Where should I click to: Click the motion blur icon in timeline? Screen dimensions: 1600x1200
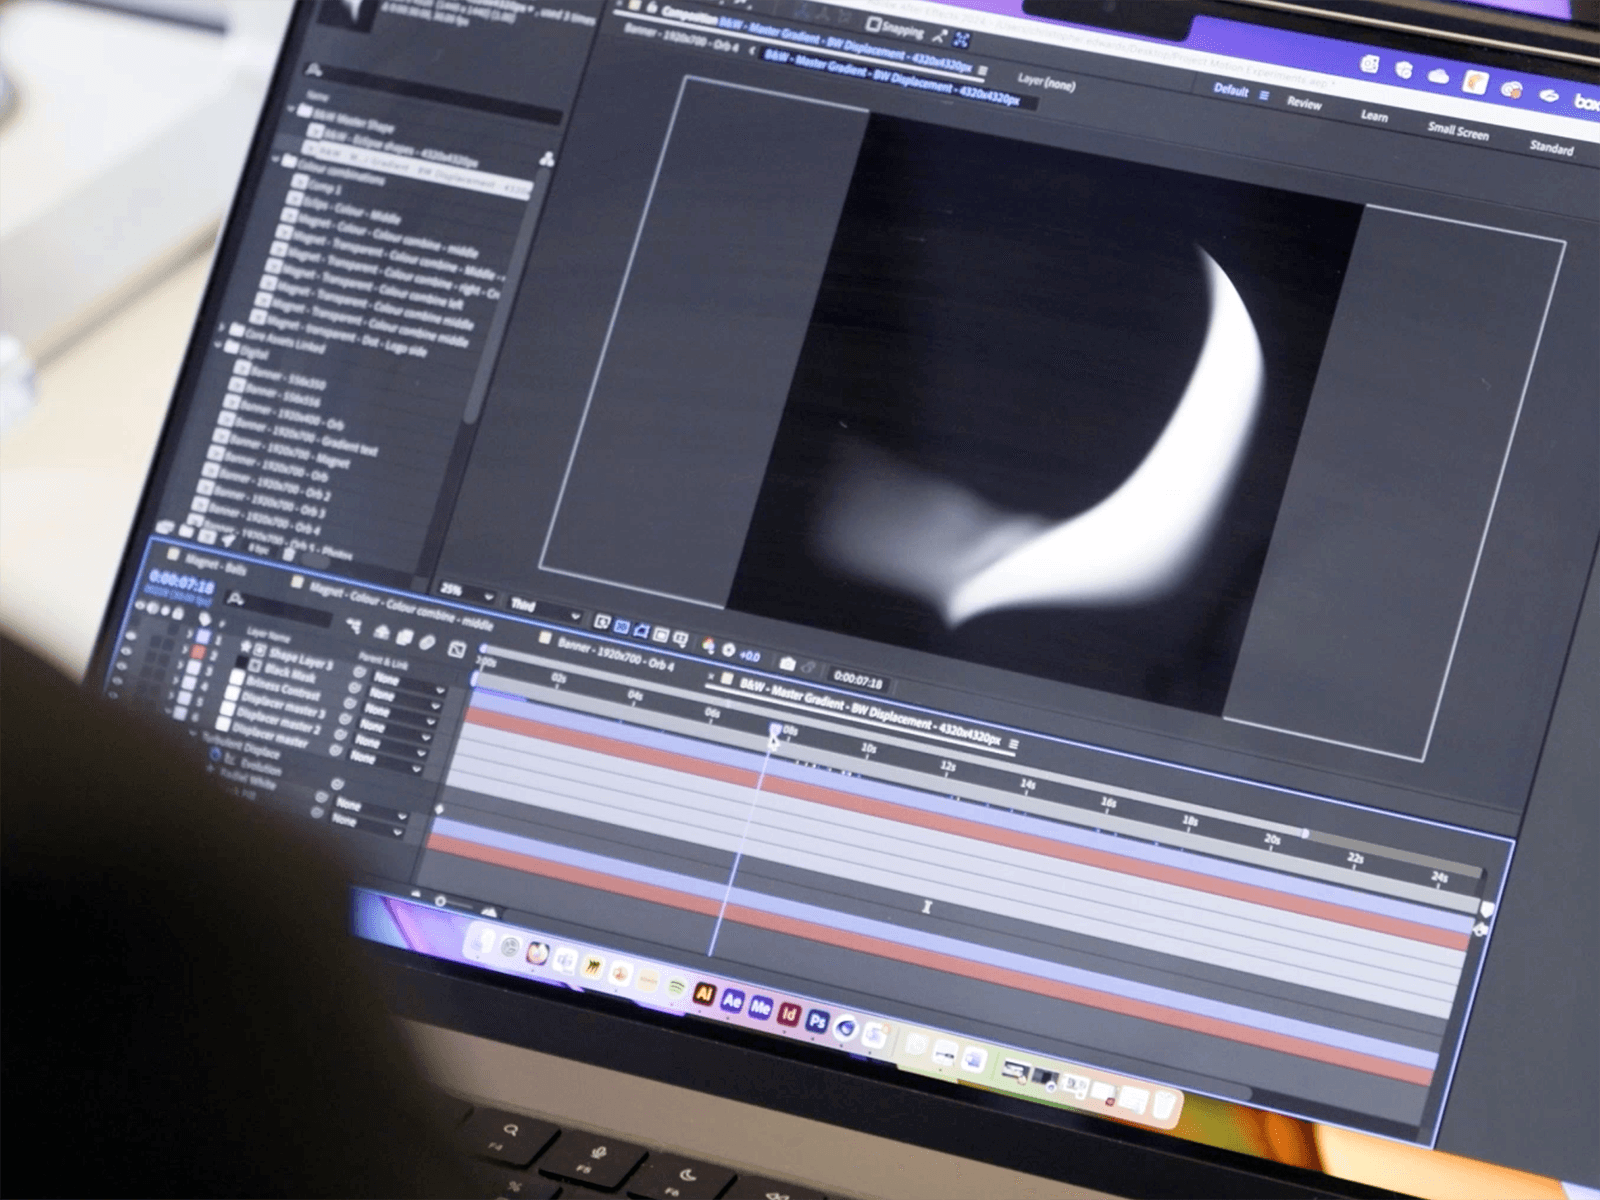(x=427, y=642)
